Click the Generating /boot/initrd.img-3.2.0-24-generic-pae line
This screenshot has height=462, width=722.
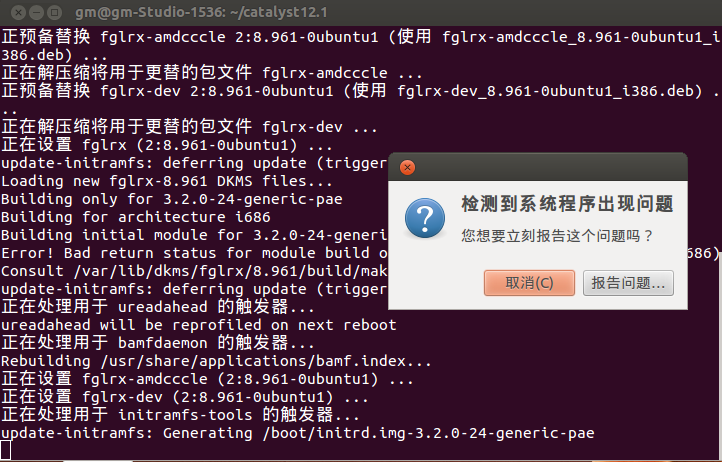297,433
